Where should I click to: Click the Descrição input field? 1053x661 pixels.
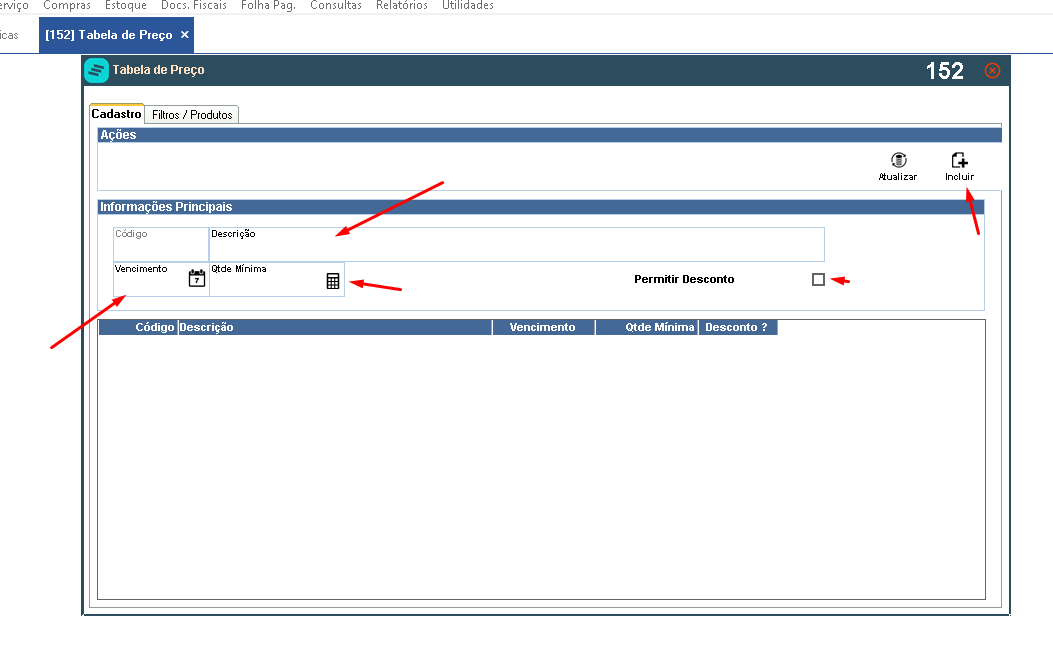pyautogui.click(x=516, y=245)
